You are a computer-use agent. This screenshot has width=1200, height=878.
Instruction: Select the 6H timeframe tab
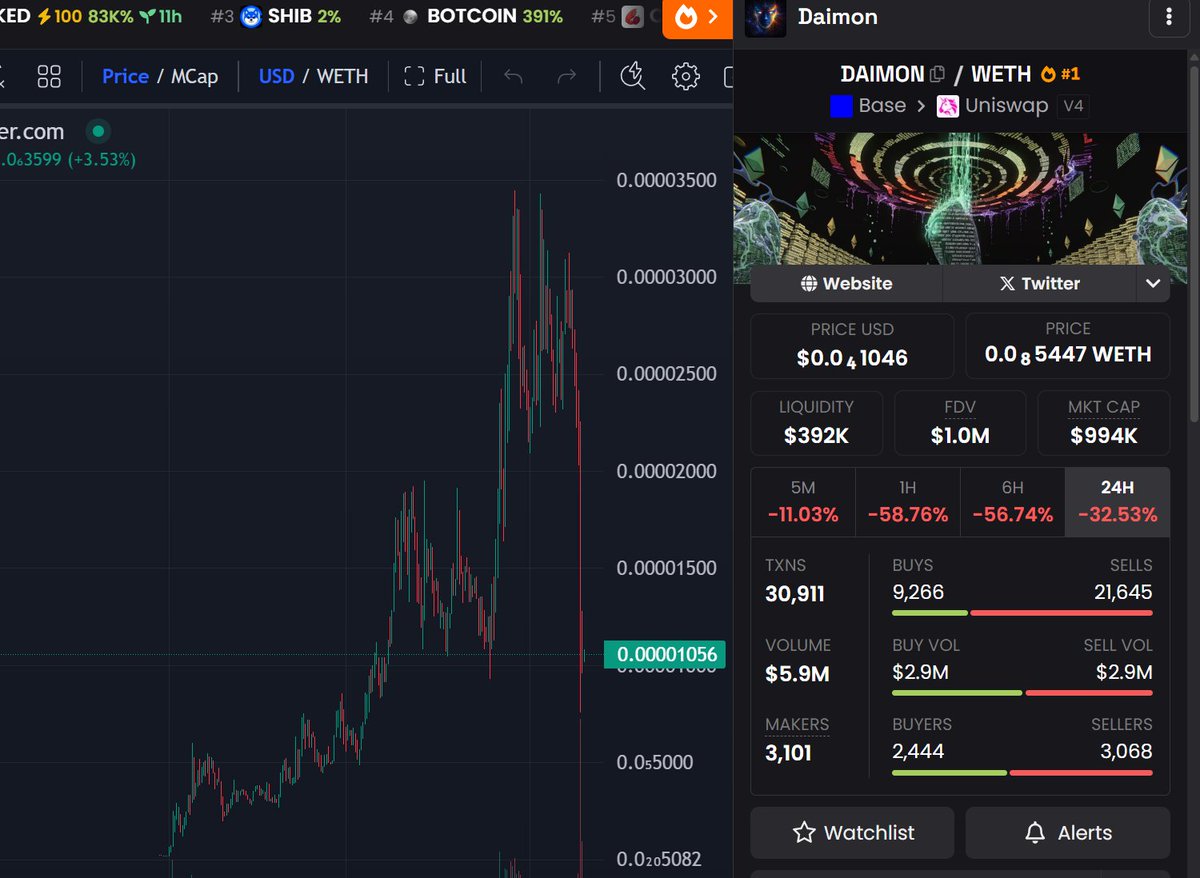pyautogui.click(x=1013, y=502)
